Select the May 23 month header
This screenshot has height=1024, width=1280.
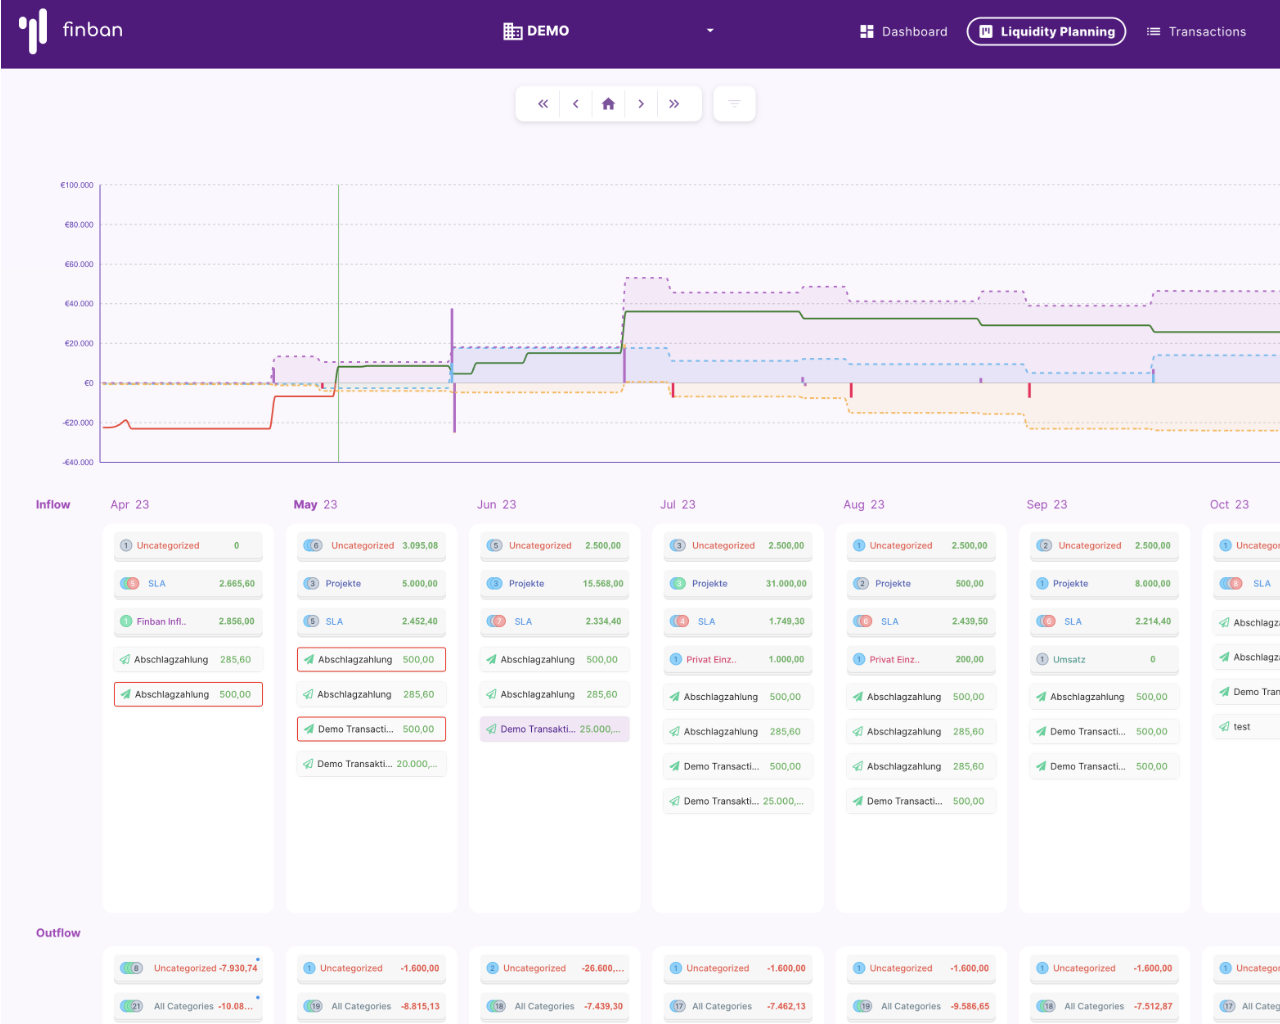click(x=315, y=505)
